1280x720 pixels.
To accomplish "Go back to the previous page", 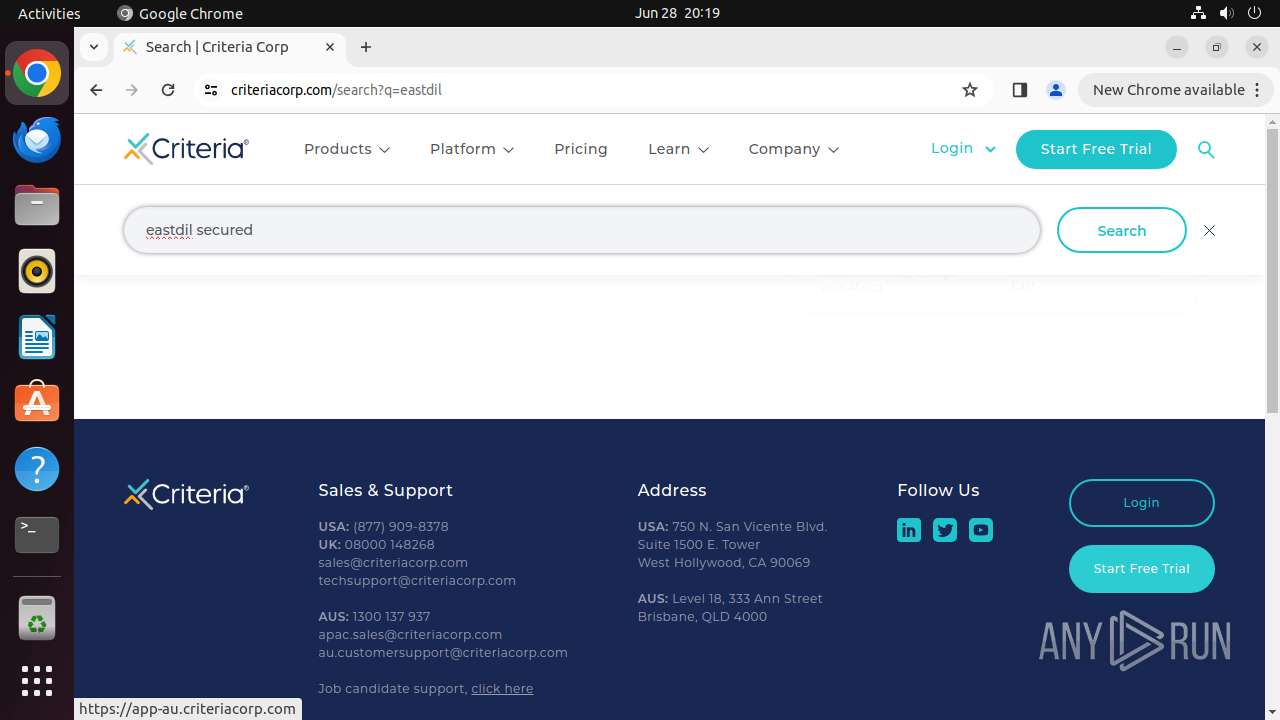I will pyautogui.click(x=96, y=90).
